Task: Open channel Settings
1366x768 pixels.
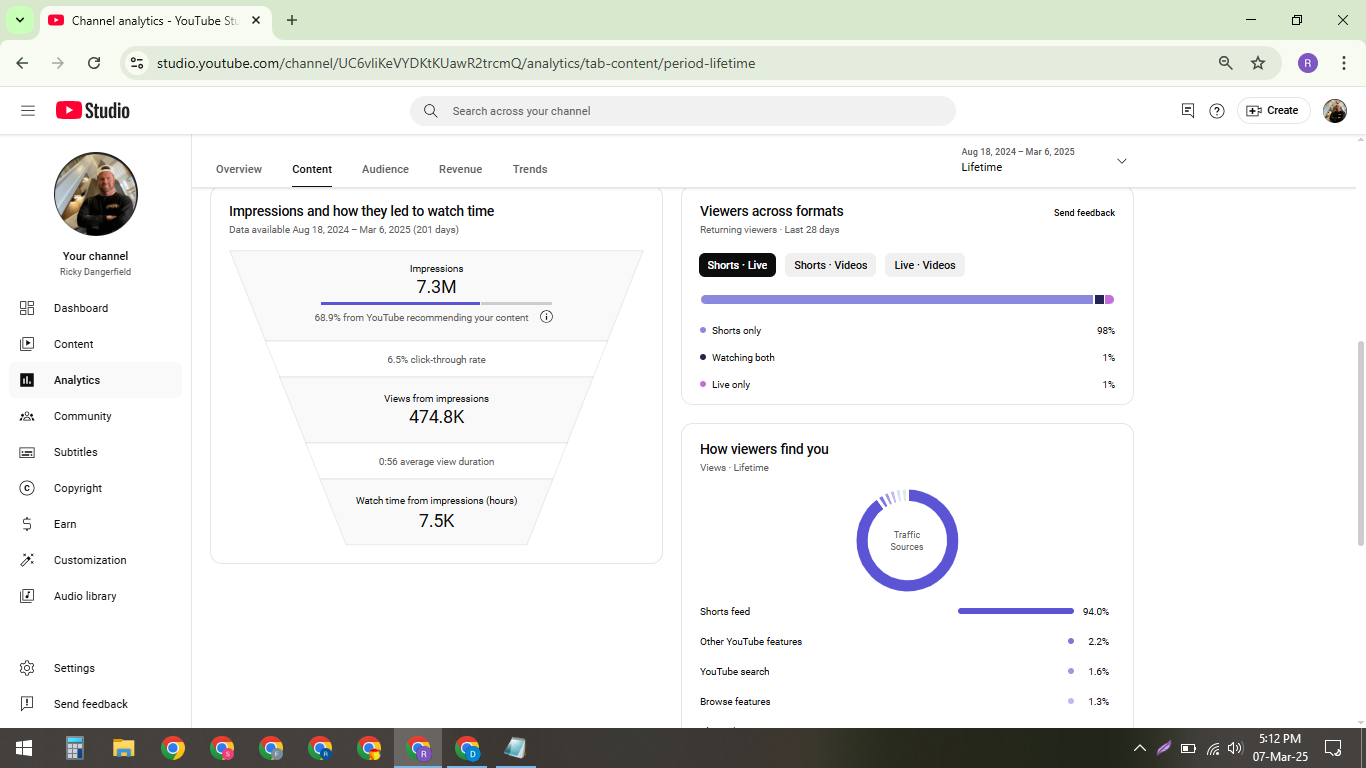Action: 96,668
